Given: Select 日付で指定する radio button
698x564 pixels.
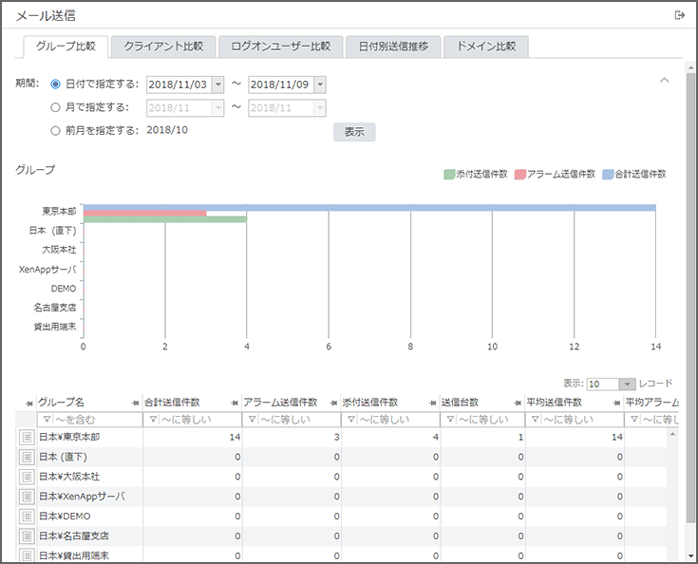Looking at the screenshot, I should coord(55,84).
